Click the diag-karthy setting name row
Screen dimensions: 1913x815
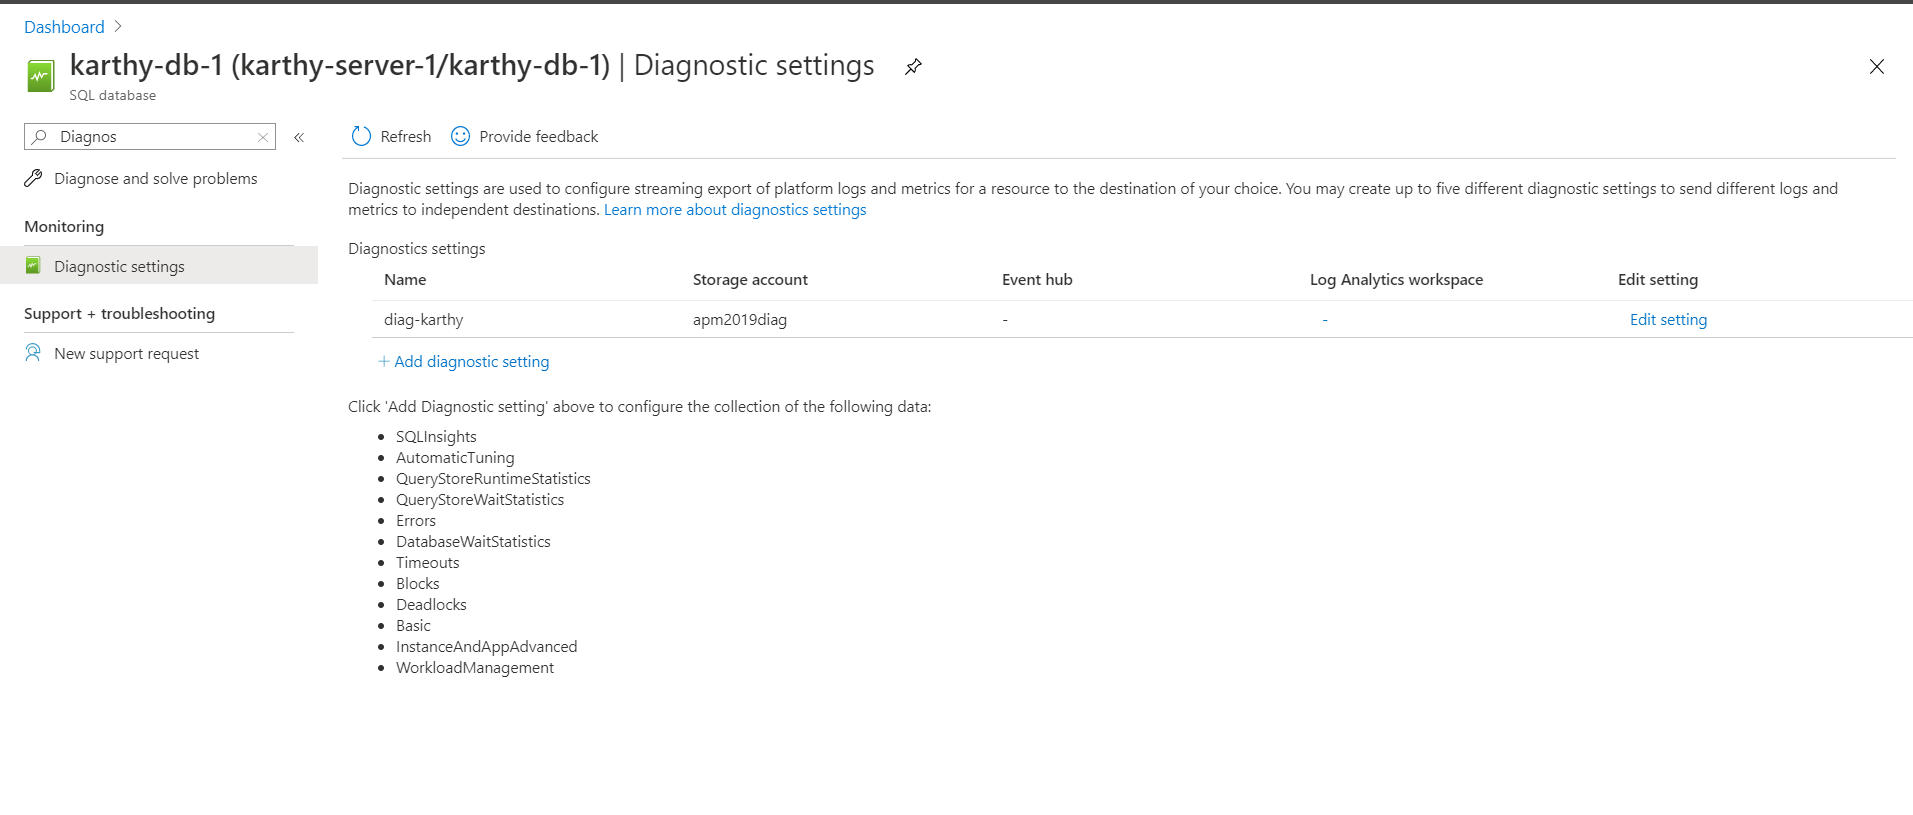pyautogui.click(x=424, y=320)
